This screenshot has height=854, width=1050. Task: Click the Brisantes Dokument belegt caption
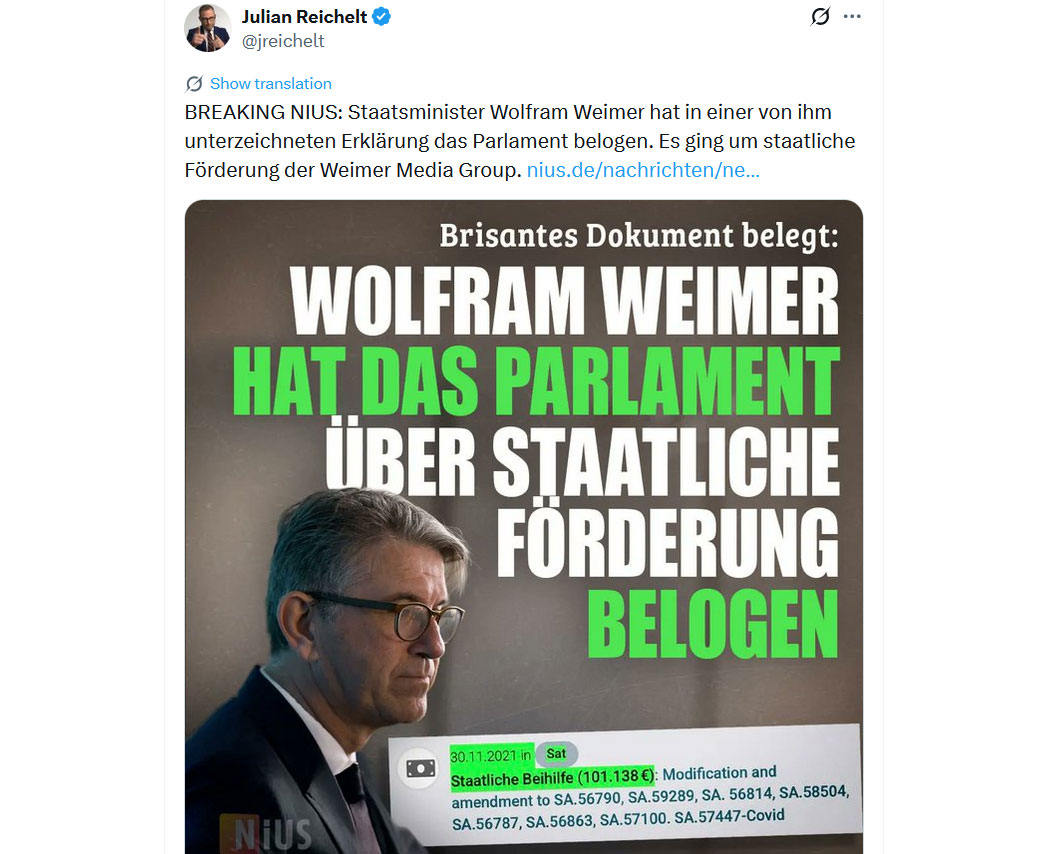point(639,236)
